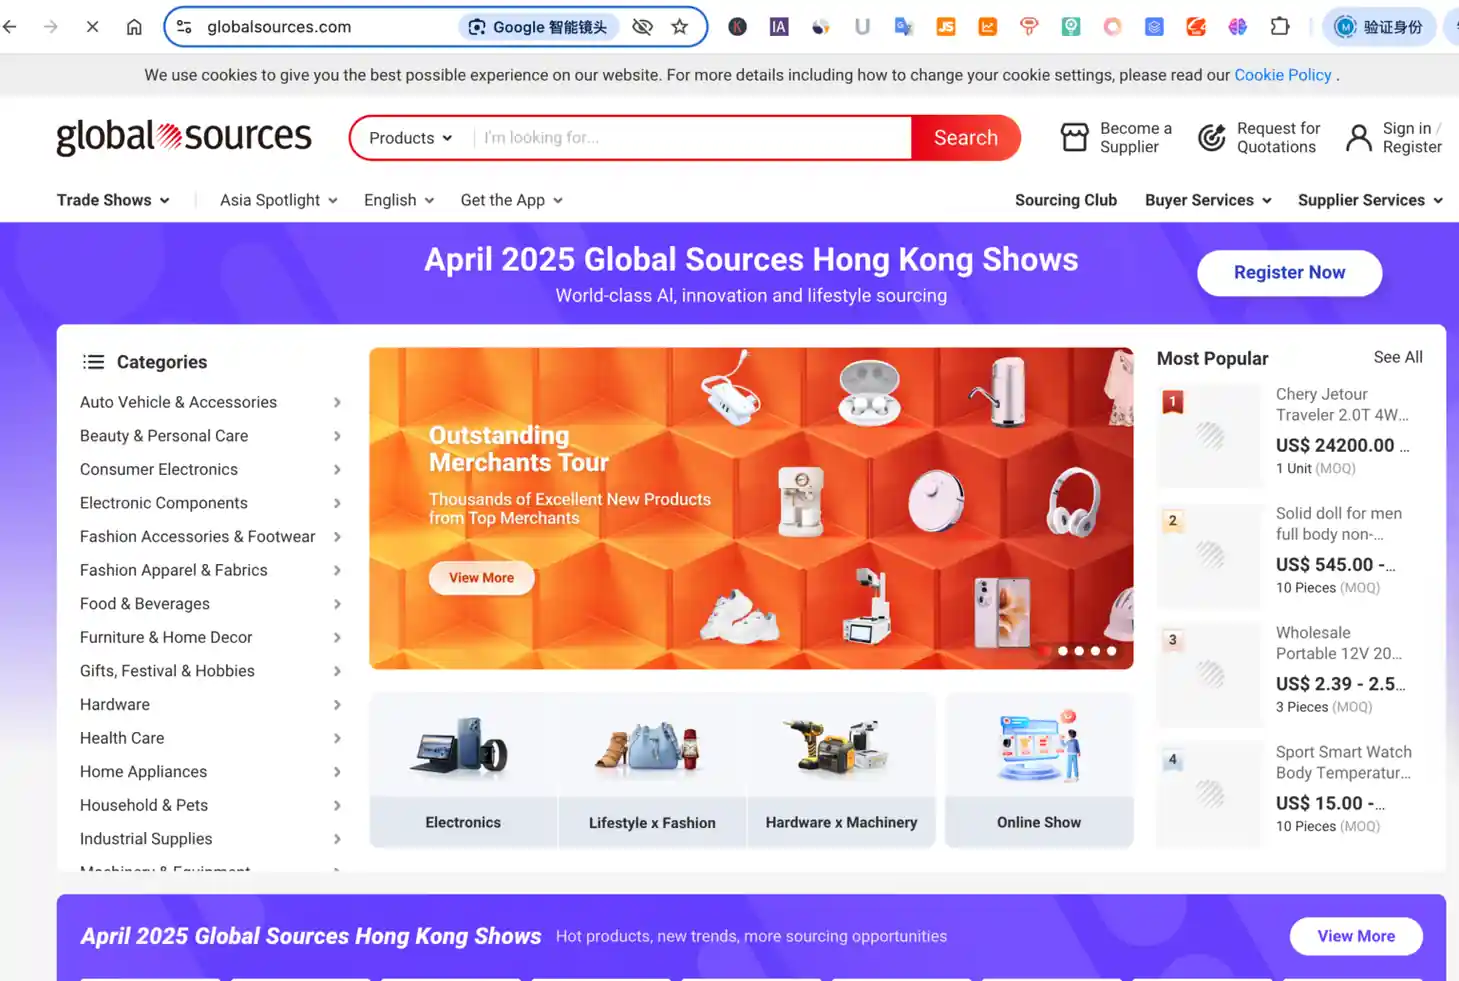Click the Request for Quotations icon

point(1211,137)
